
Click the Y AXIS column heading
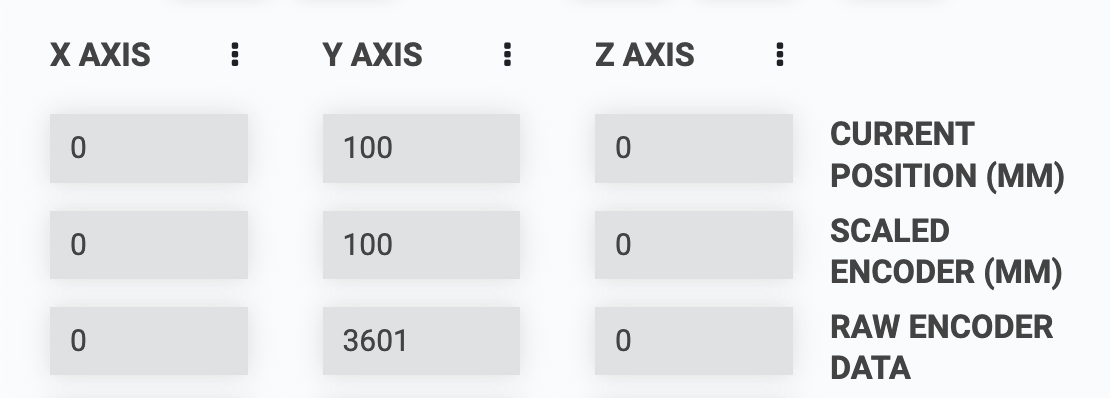coord(372,55)
